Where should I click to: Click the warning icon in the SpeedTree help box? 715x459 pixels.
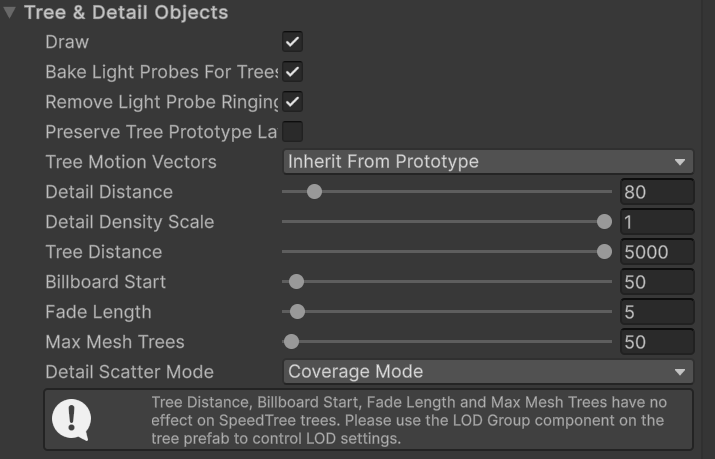[71, 420]
